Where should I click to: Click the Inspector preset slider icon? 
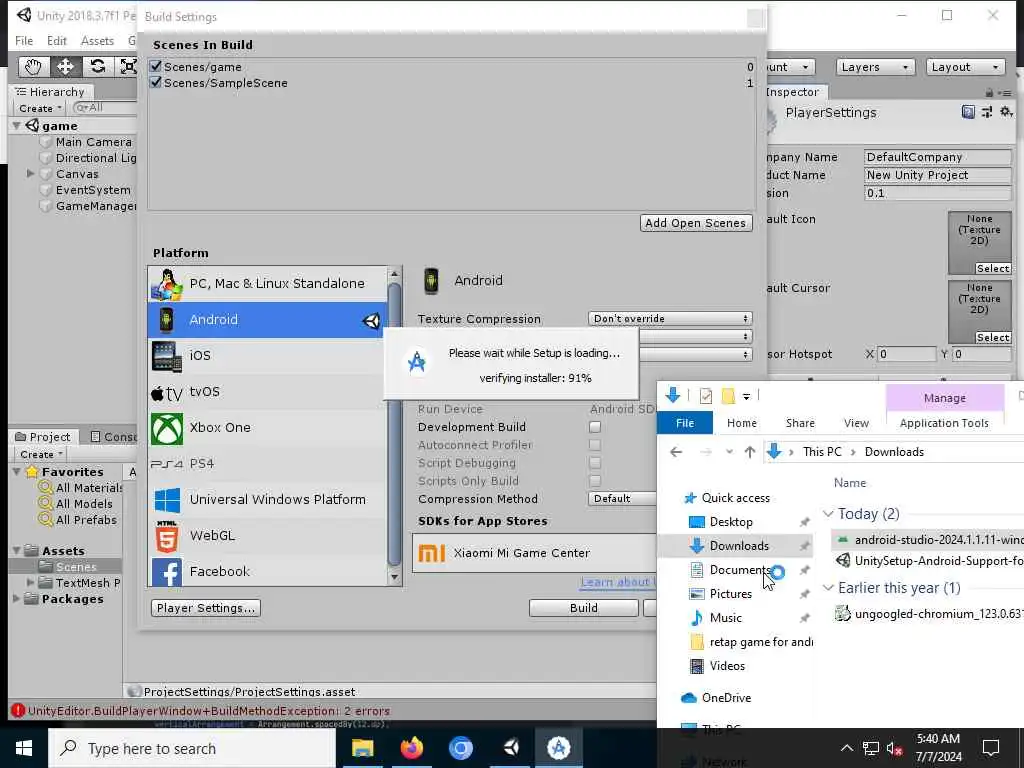click(987, 112)
